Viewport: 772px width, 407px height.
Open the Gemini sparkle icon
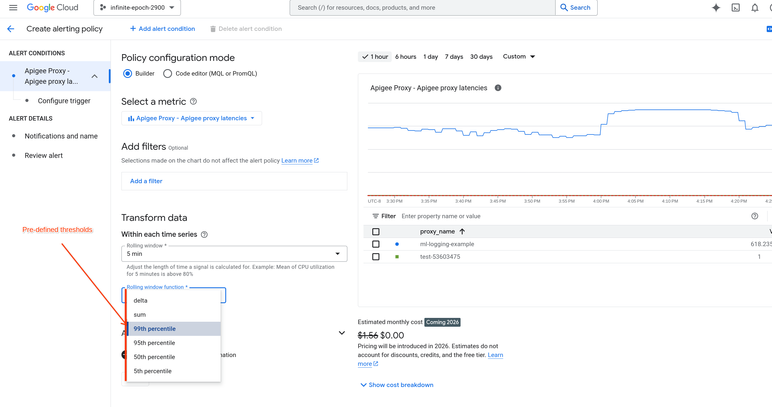(716, 7)
